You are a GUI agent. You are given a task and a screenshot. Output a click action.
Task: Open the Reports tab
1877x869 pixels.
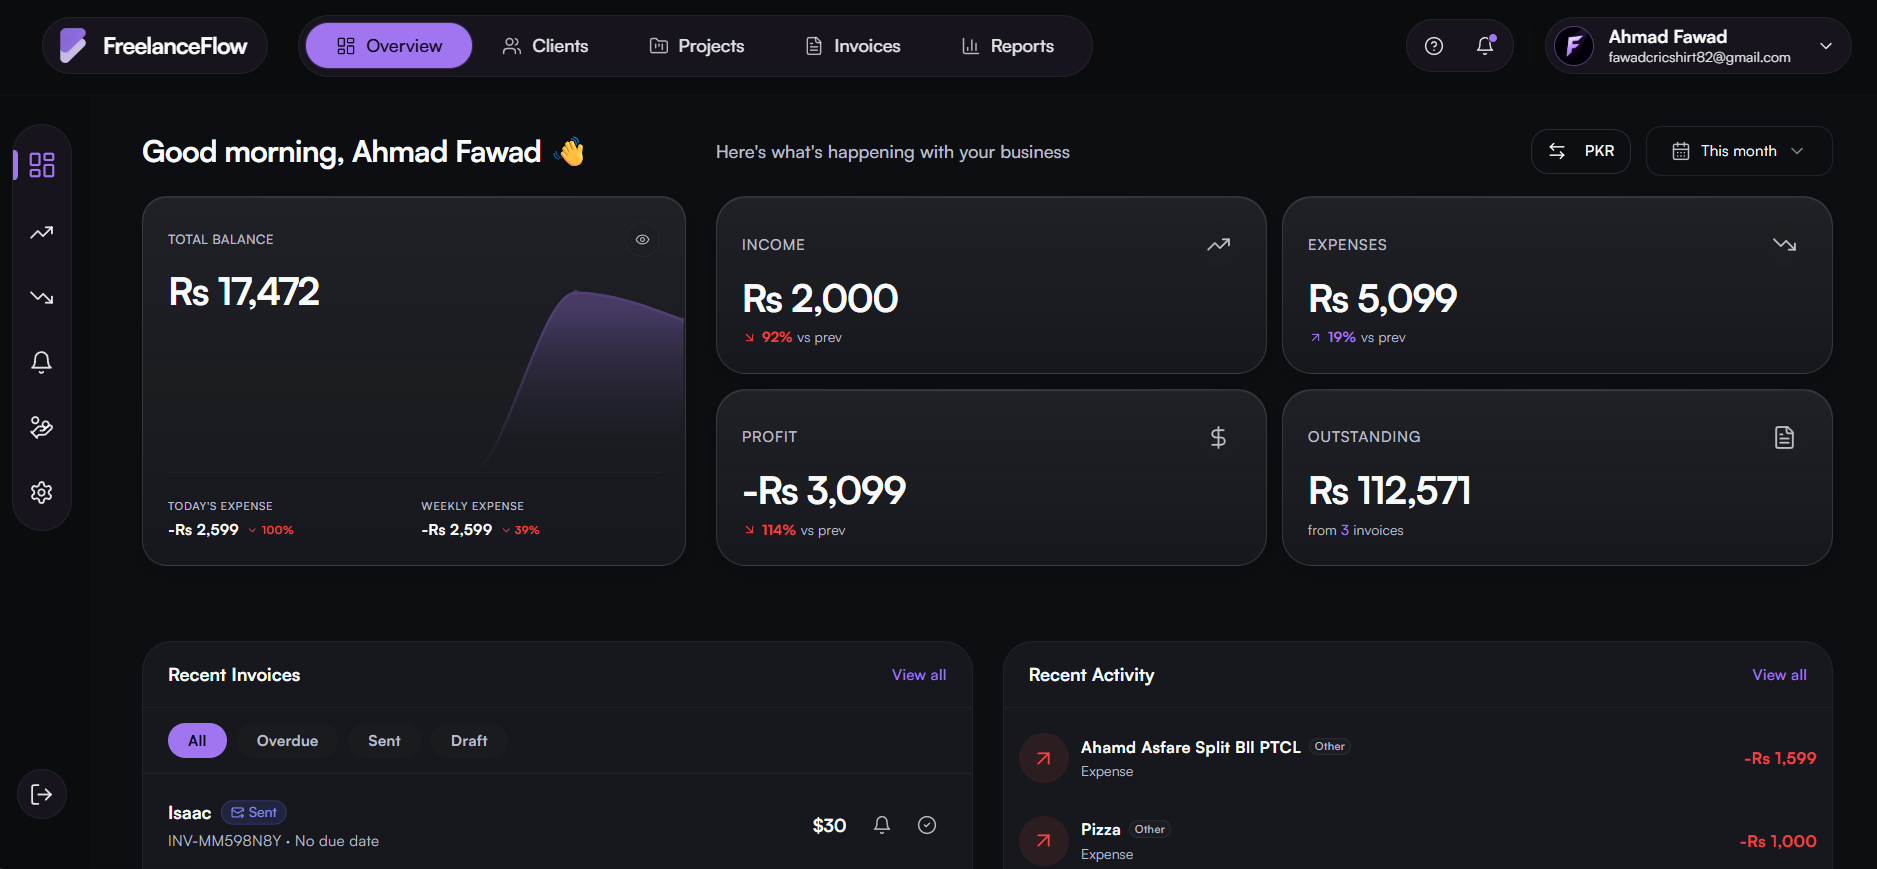click(1007, 46)
